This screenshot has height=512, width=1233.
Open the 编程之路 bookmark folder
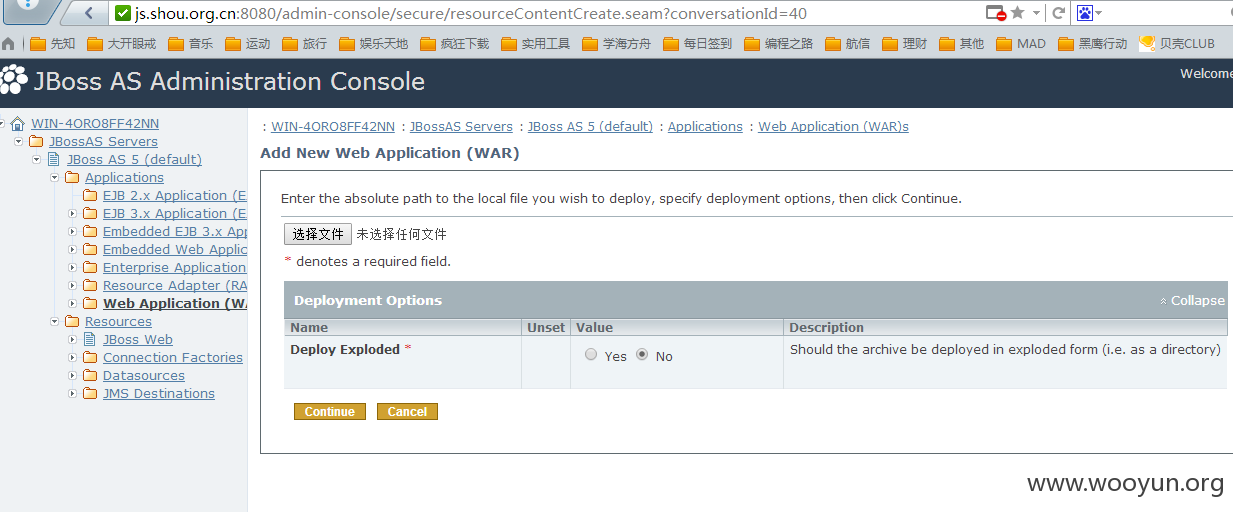click(x=779, y=44)
